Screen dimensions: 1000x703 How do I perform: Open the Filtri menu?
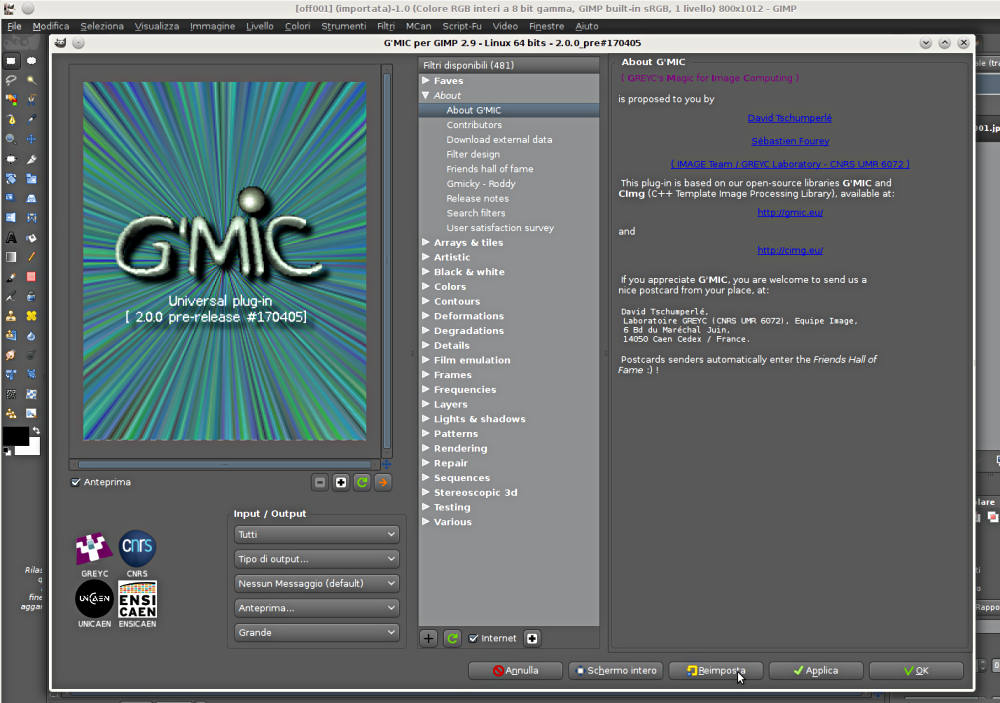[385, 26]
